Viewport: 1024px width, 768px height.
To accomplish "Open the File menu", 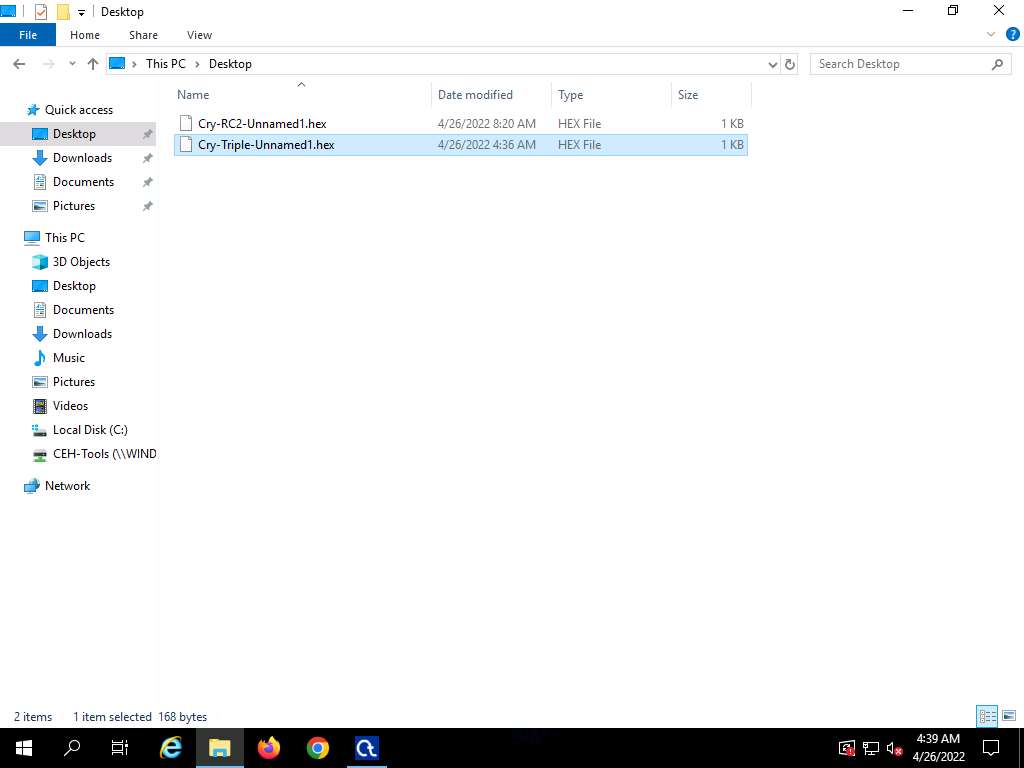I will pos(28,35).
